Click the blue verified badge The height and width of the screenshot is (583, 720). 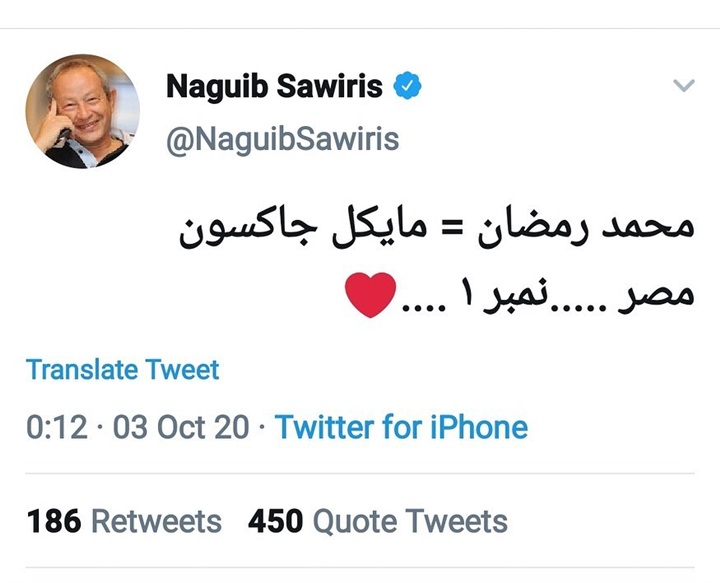(406, 87)
